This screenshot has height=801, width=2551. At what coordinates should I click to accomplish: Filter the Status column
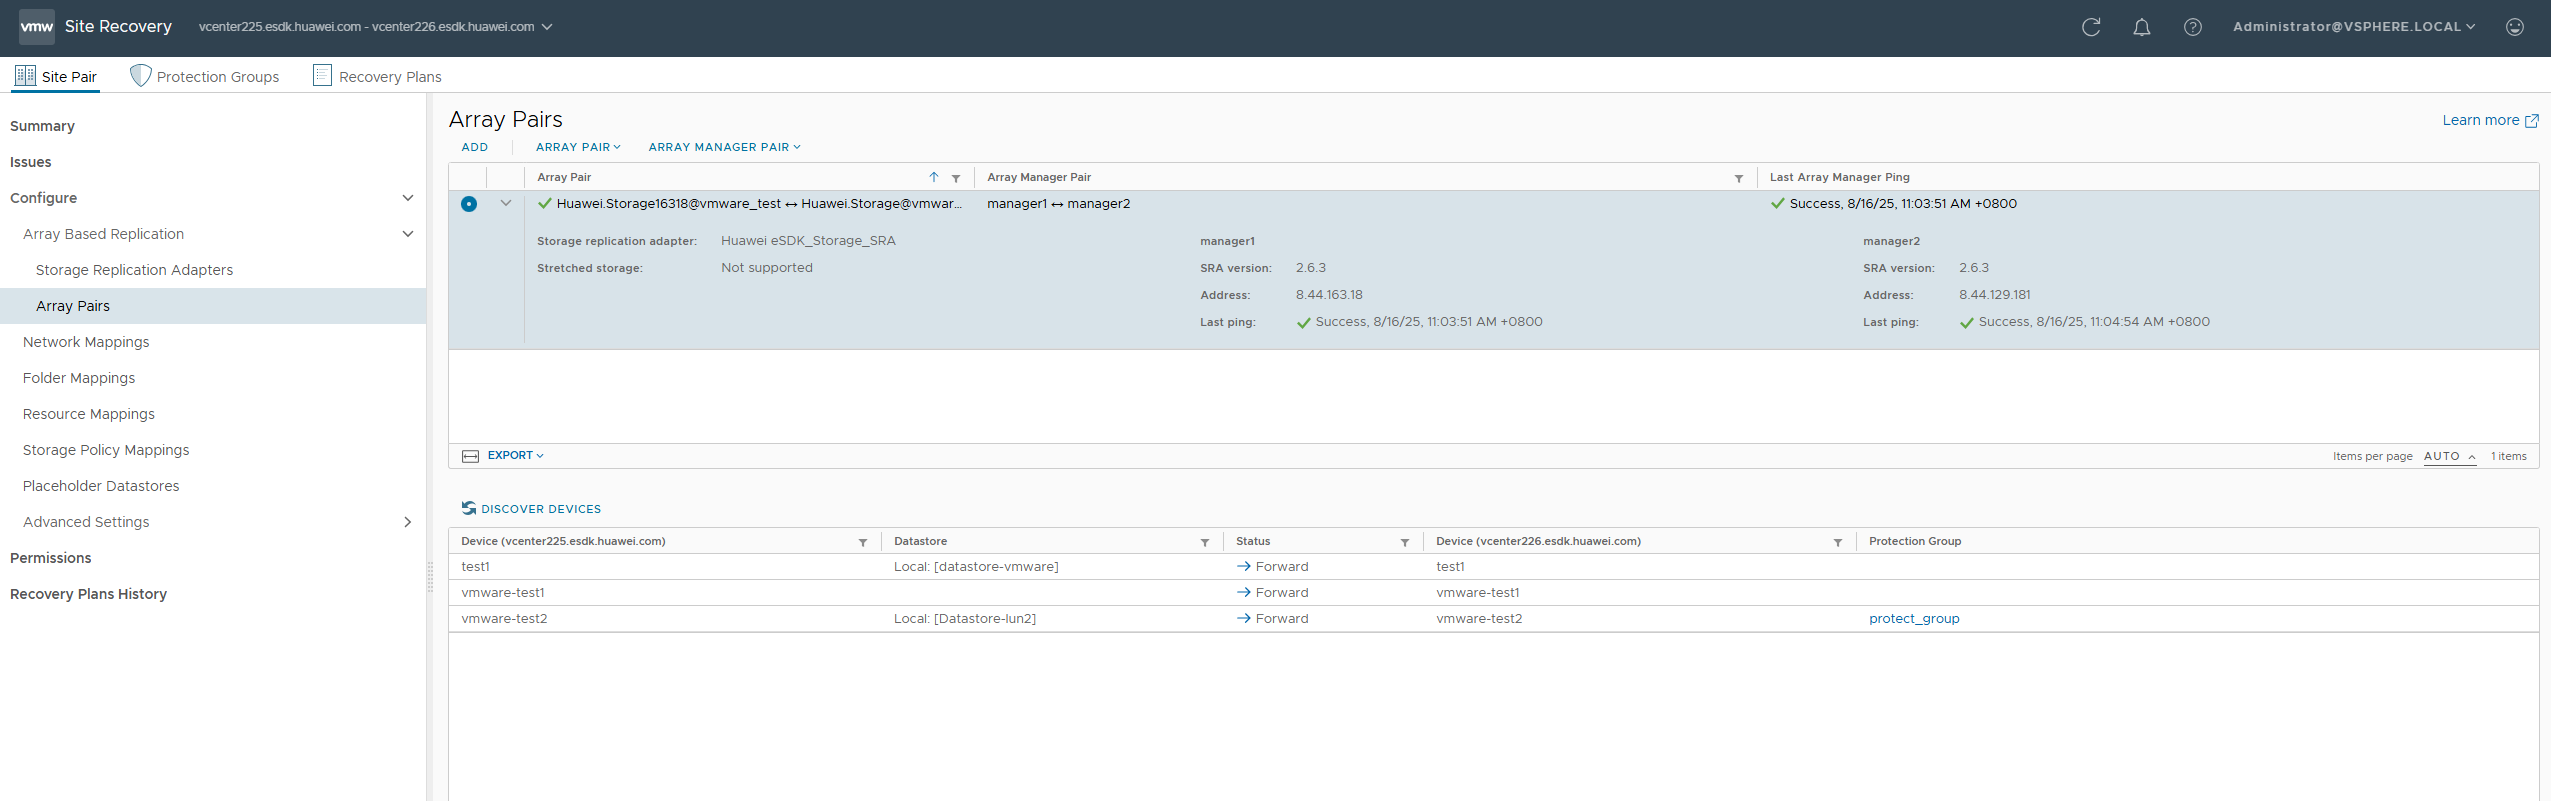point(1405,542)
